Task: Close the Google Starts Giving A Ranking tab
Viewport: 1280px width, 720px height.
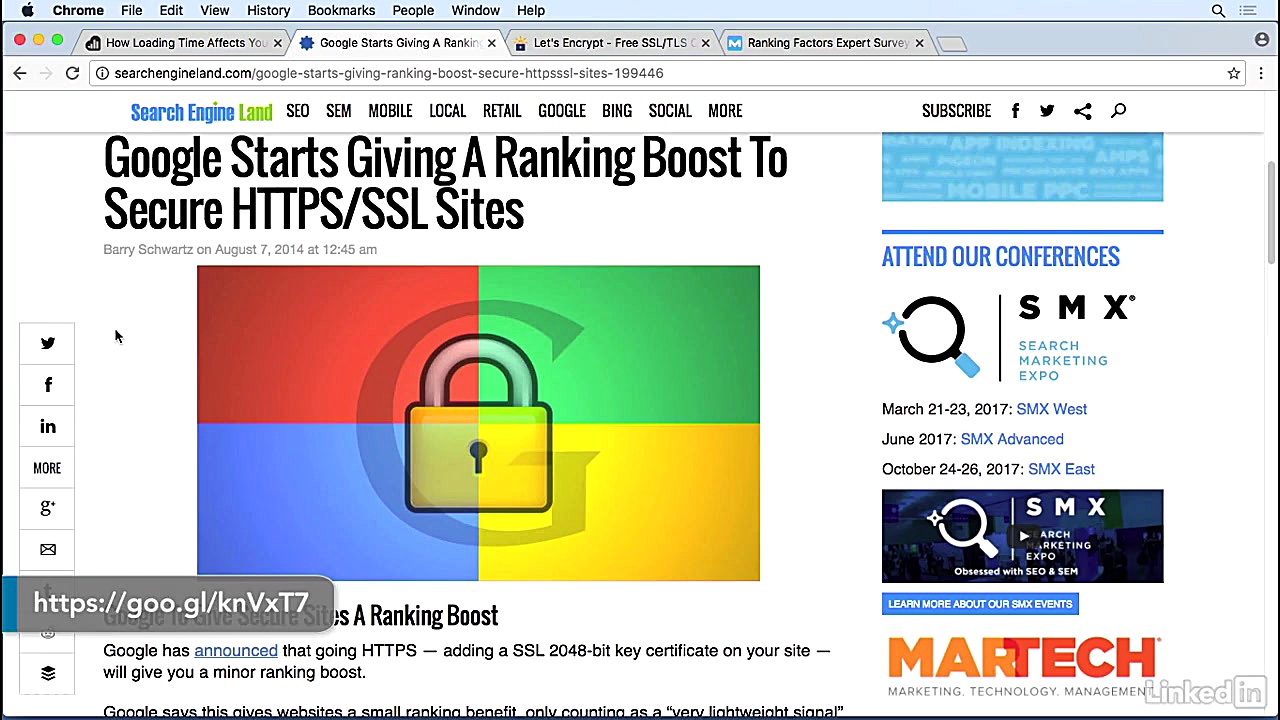Action: pos(491,43)
